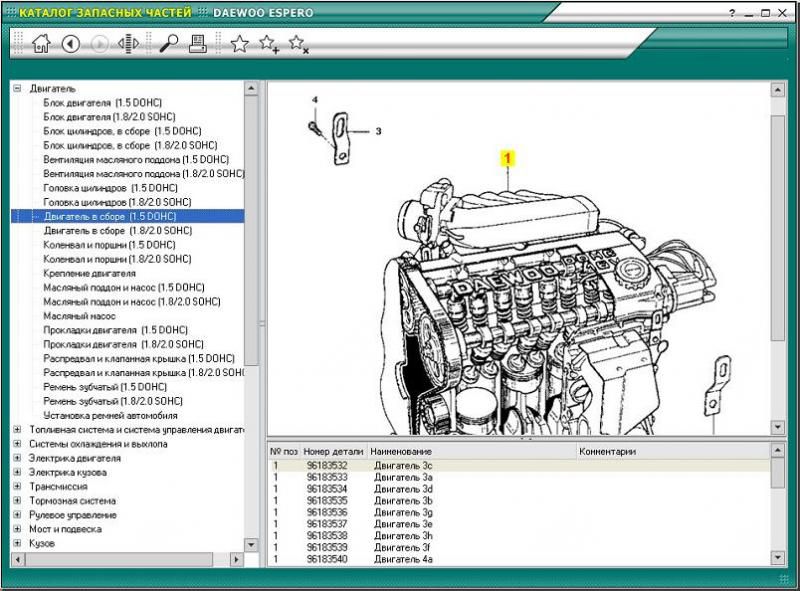Screen dimensions: 800x591
Task: Expand the Электрика кузова category
Action: click(17, 472)
